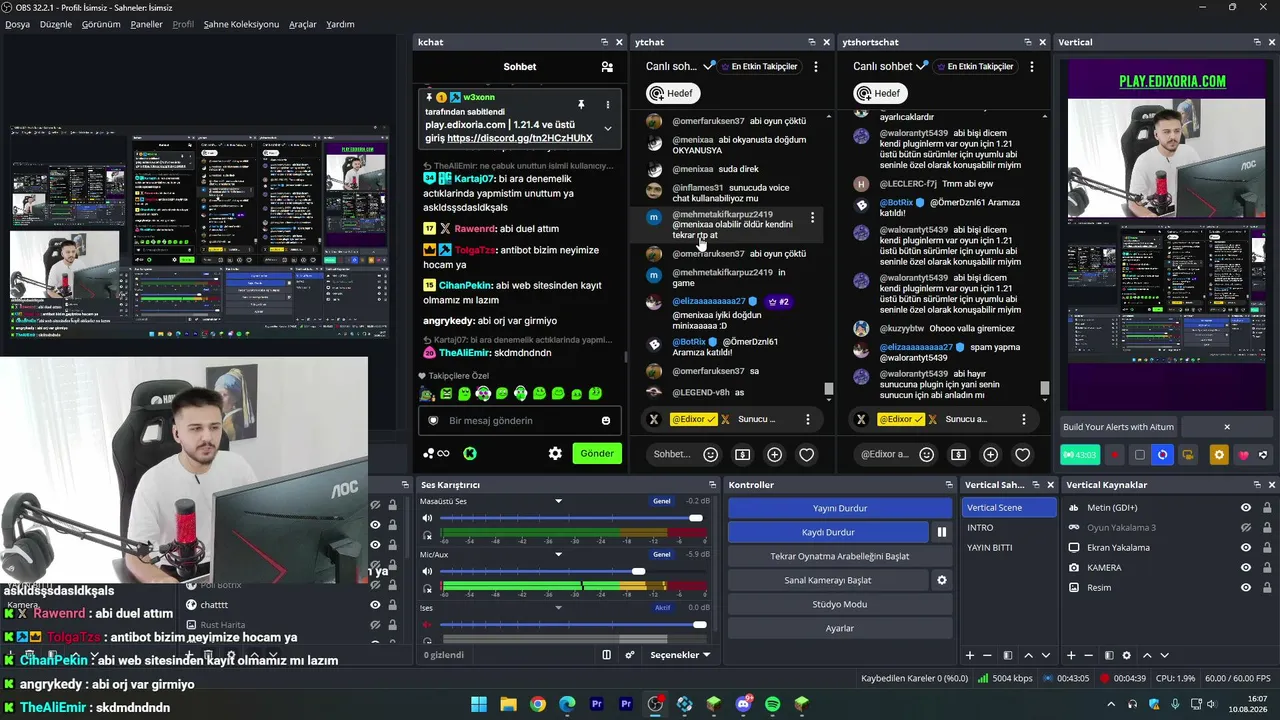The image size is (1280, 720).
Task: Open virtual camera settings gear
Action: [941, 580]
